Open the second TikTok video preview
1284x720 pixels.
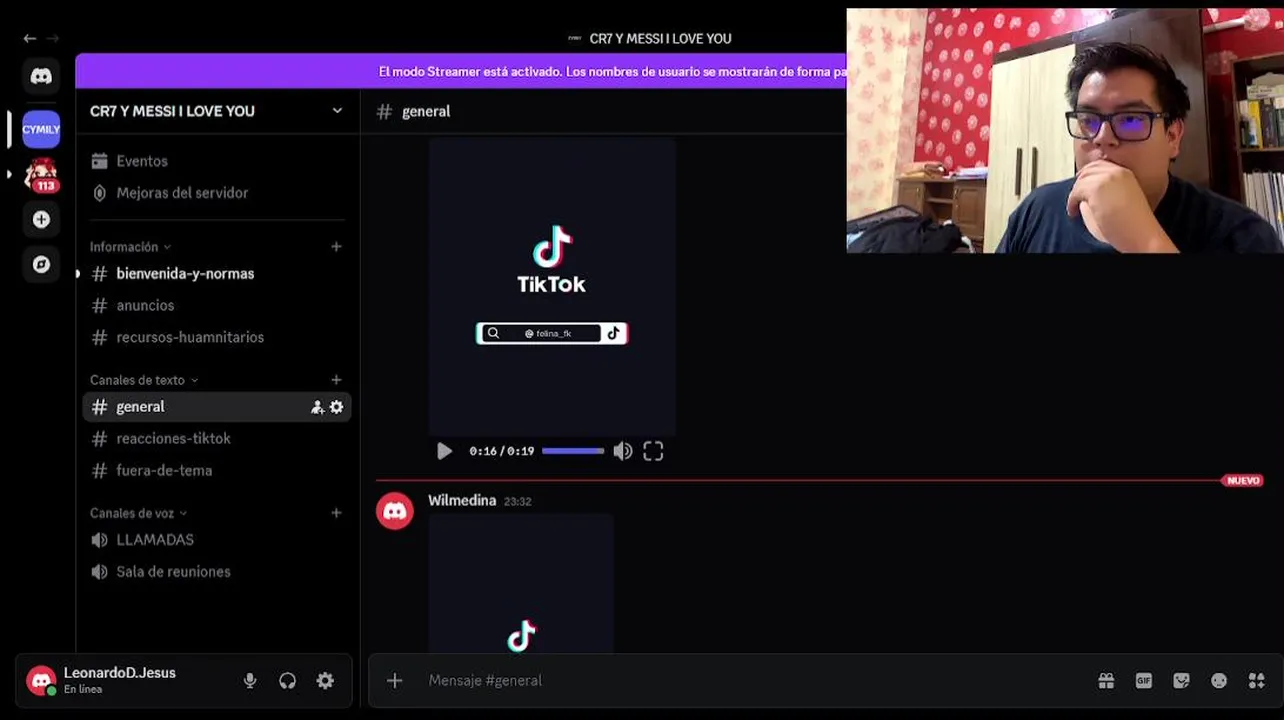tap(521, 583)
